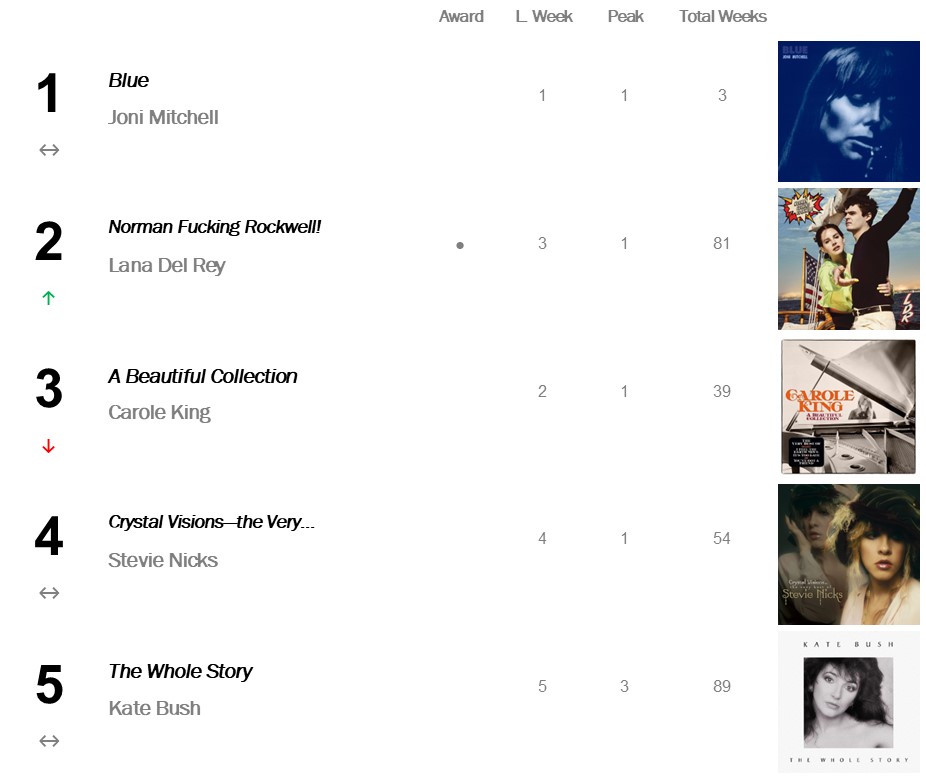Open the Carole King album cover thumbnail
Screen dimensions: 926x776
(x=848, y=406)
